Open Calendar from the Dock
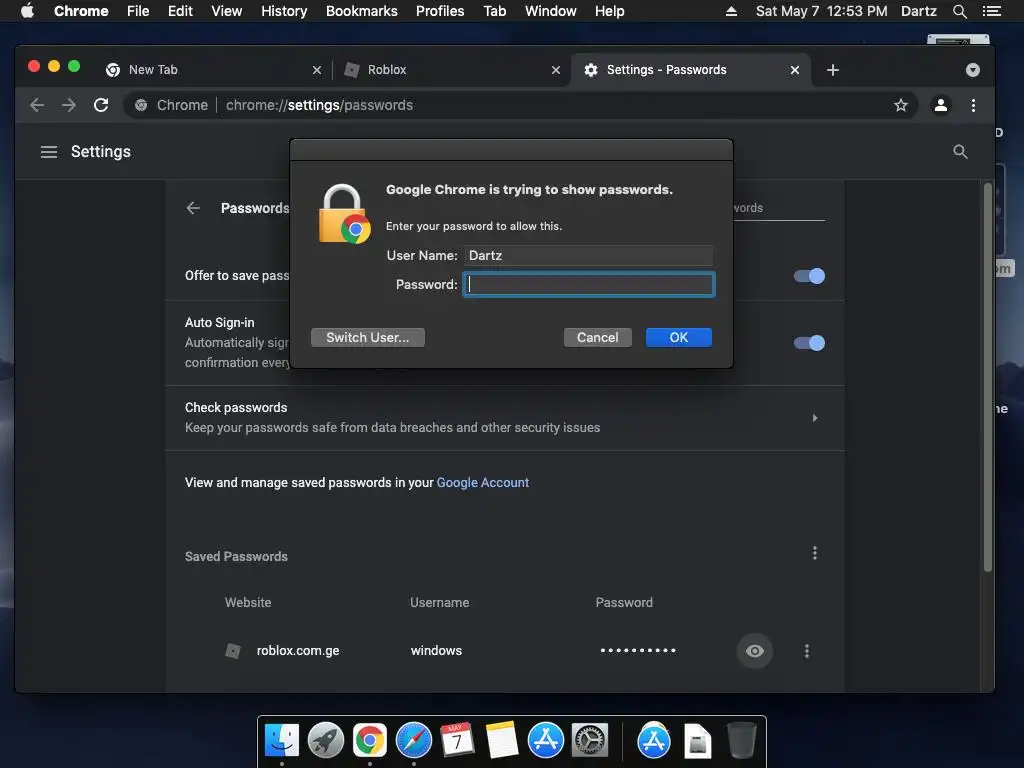This screenshot has width=1024, height=768. [457, 741]
